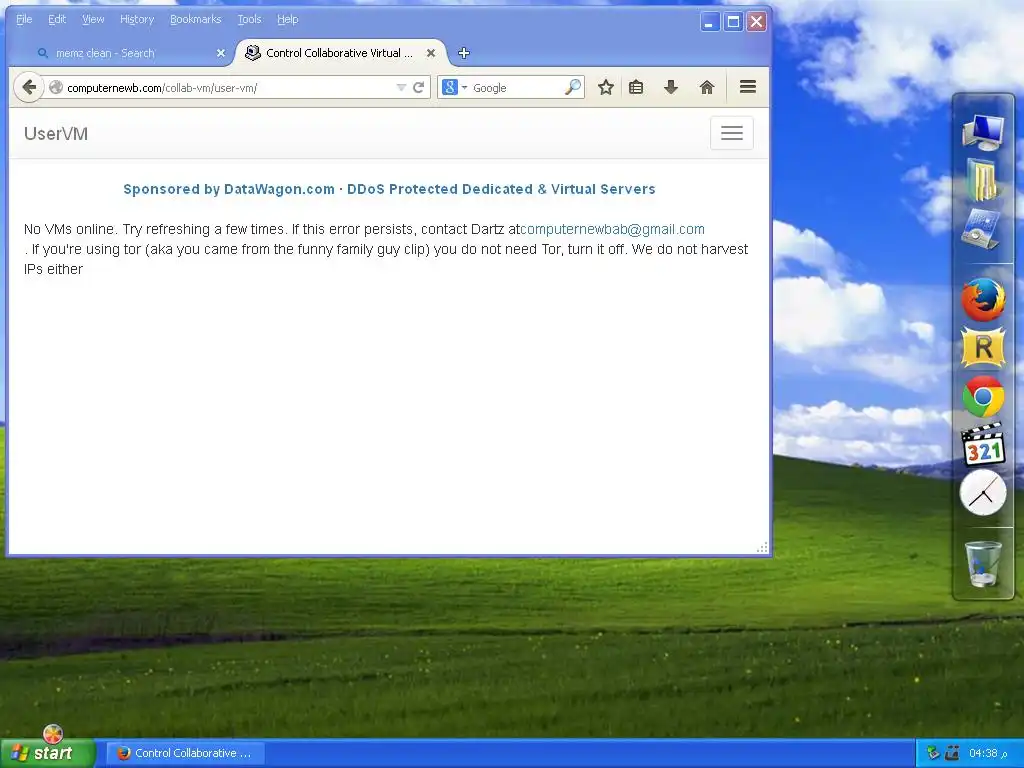Click the site identity globe icon

[56, 88]
